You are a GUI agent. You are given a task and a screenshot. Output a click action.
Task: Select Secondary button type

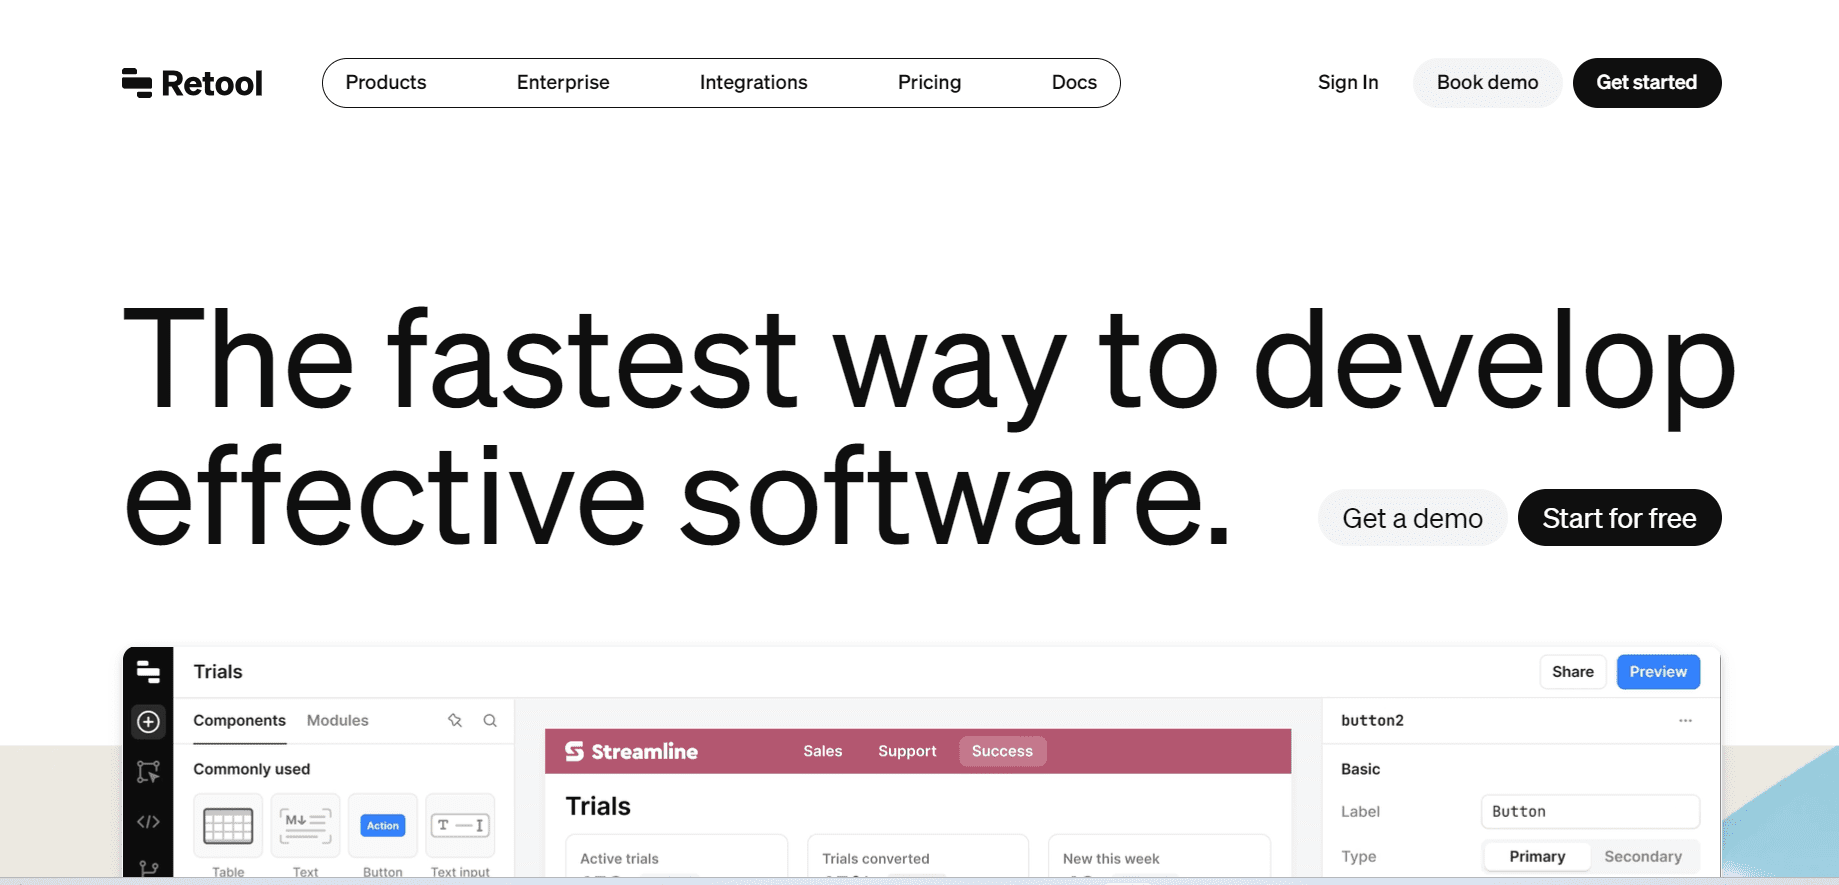[1643, 856]
